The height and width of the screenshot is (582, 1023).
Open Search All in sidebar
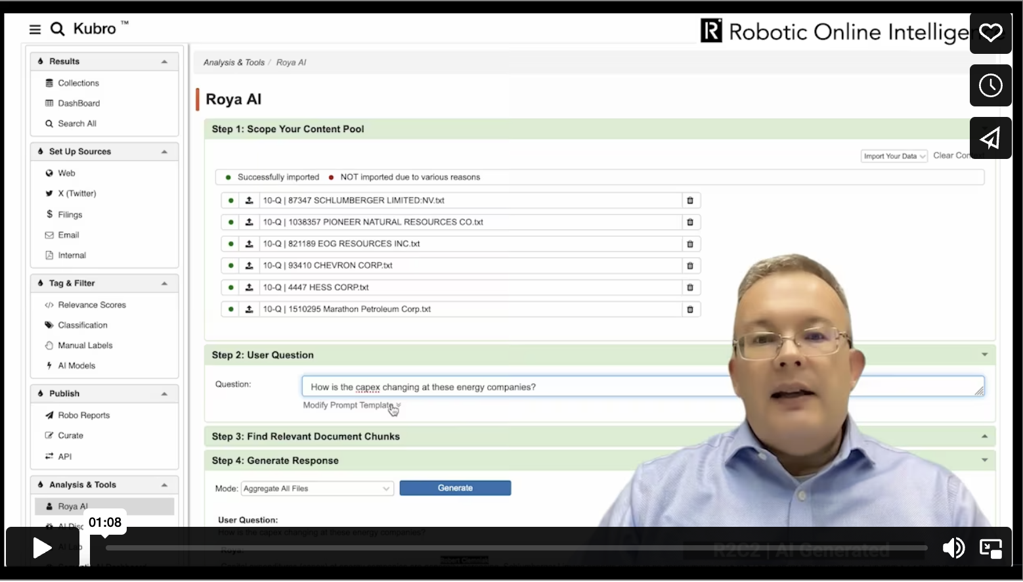pos(76,123)
